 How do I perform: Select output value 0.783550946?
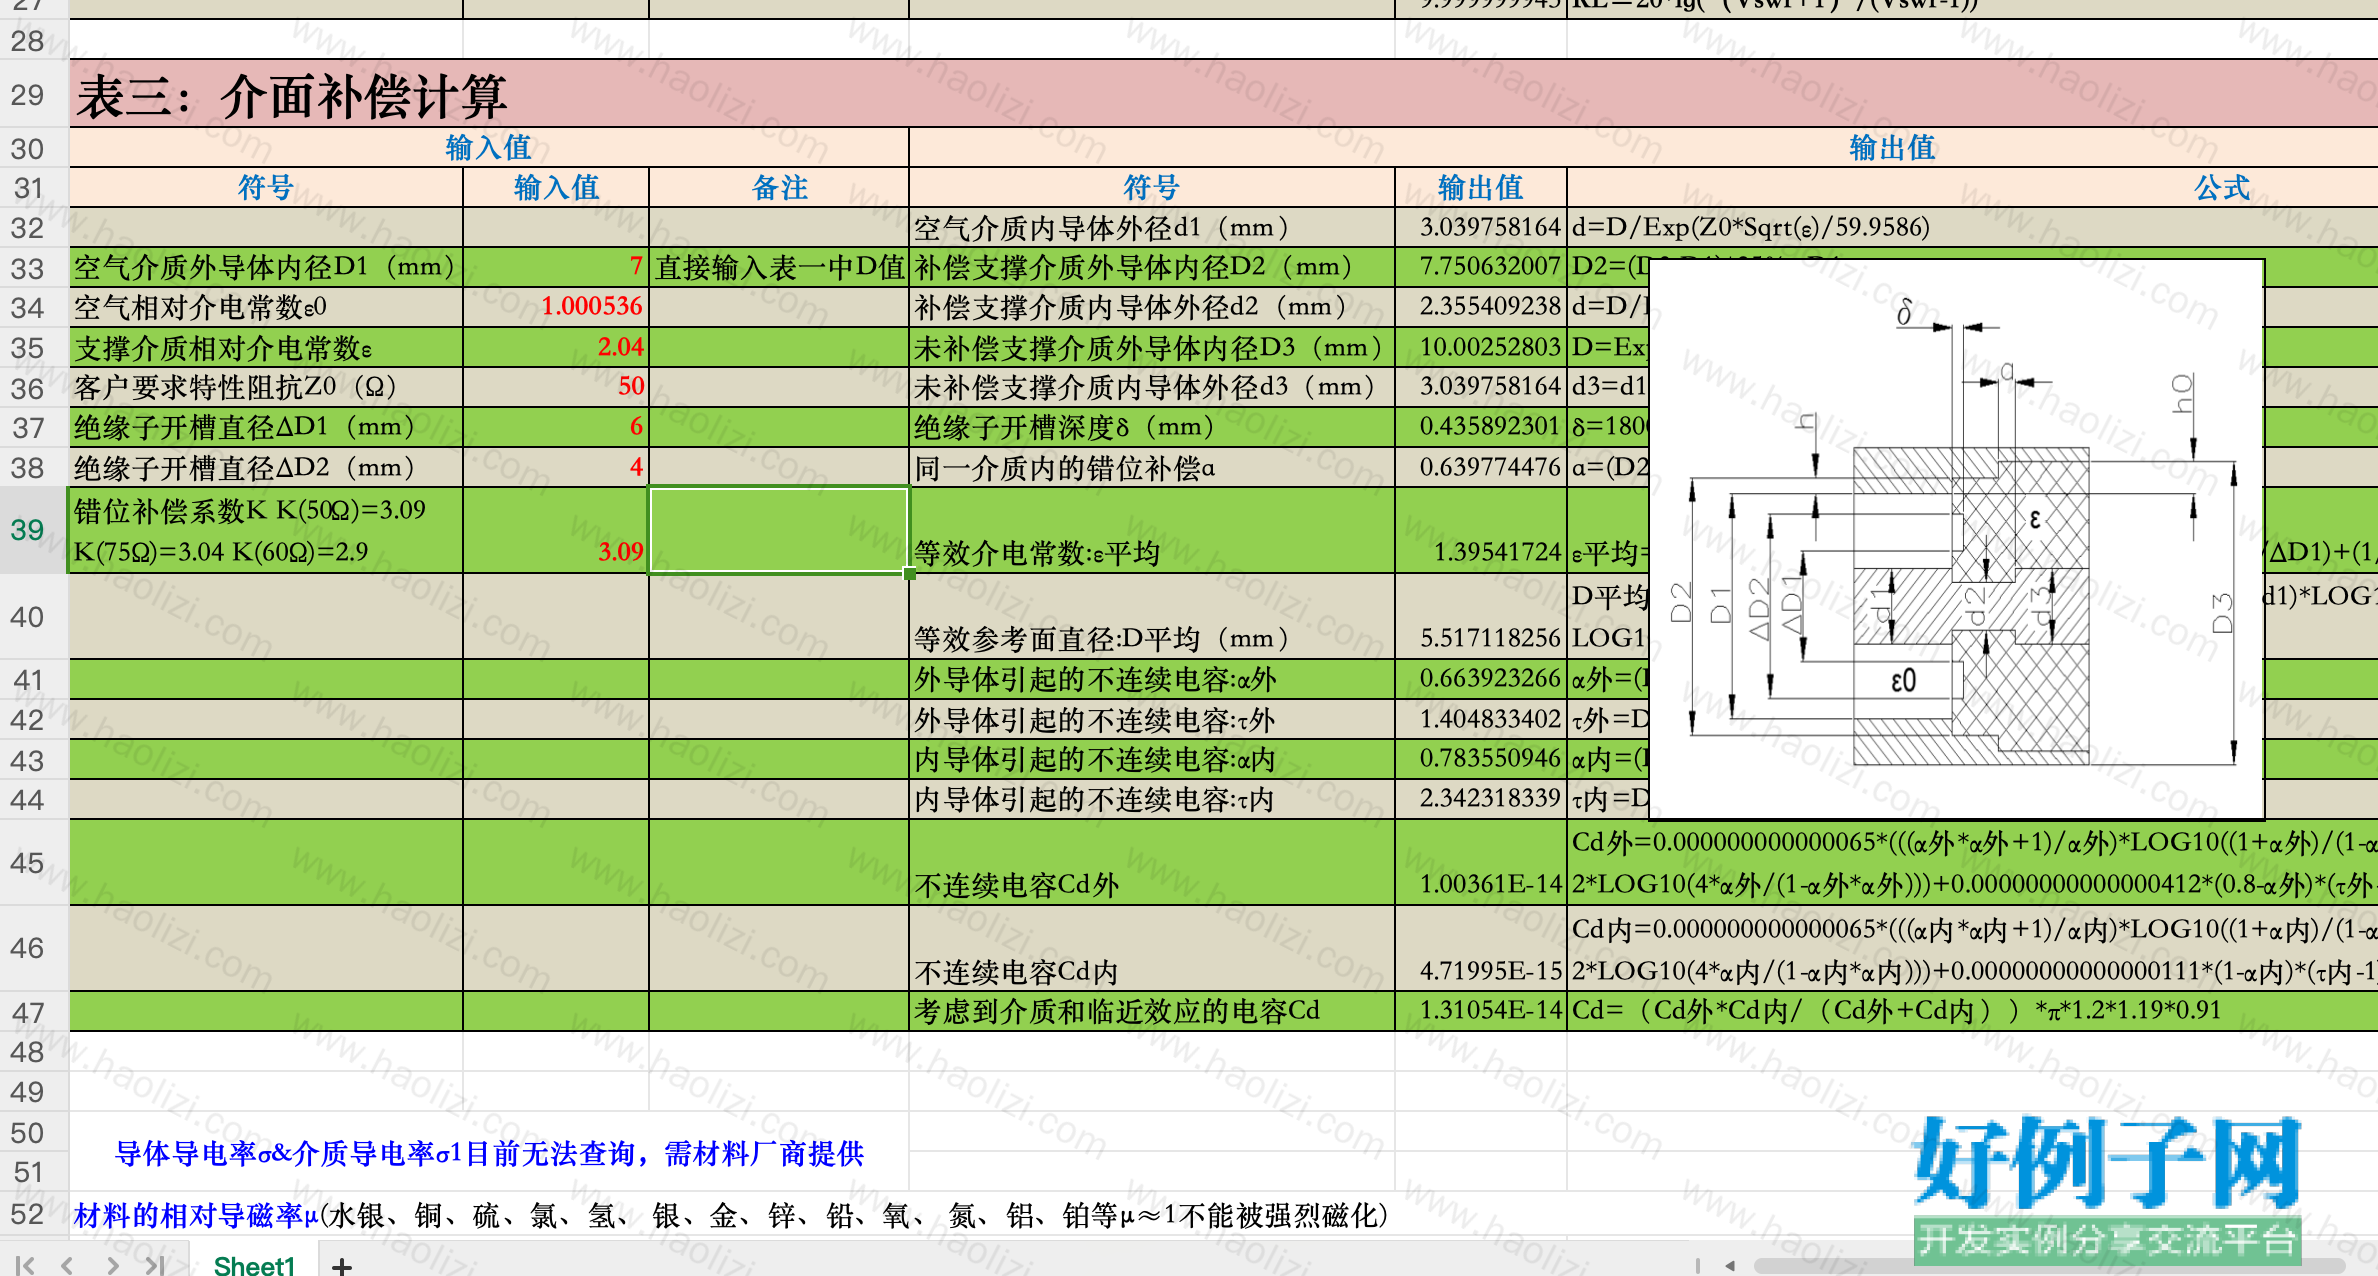[1481, 759]
